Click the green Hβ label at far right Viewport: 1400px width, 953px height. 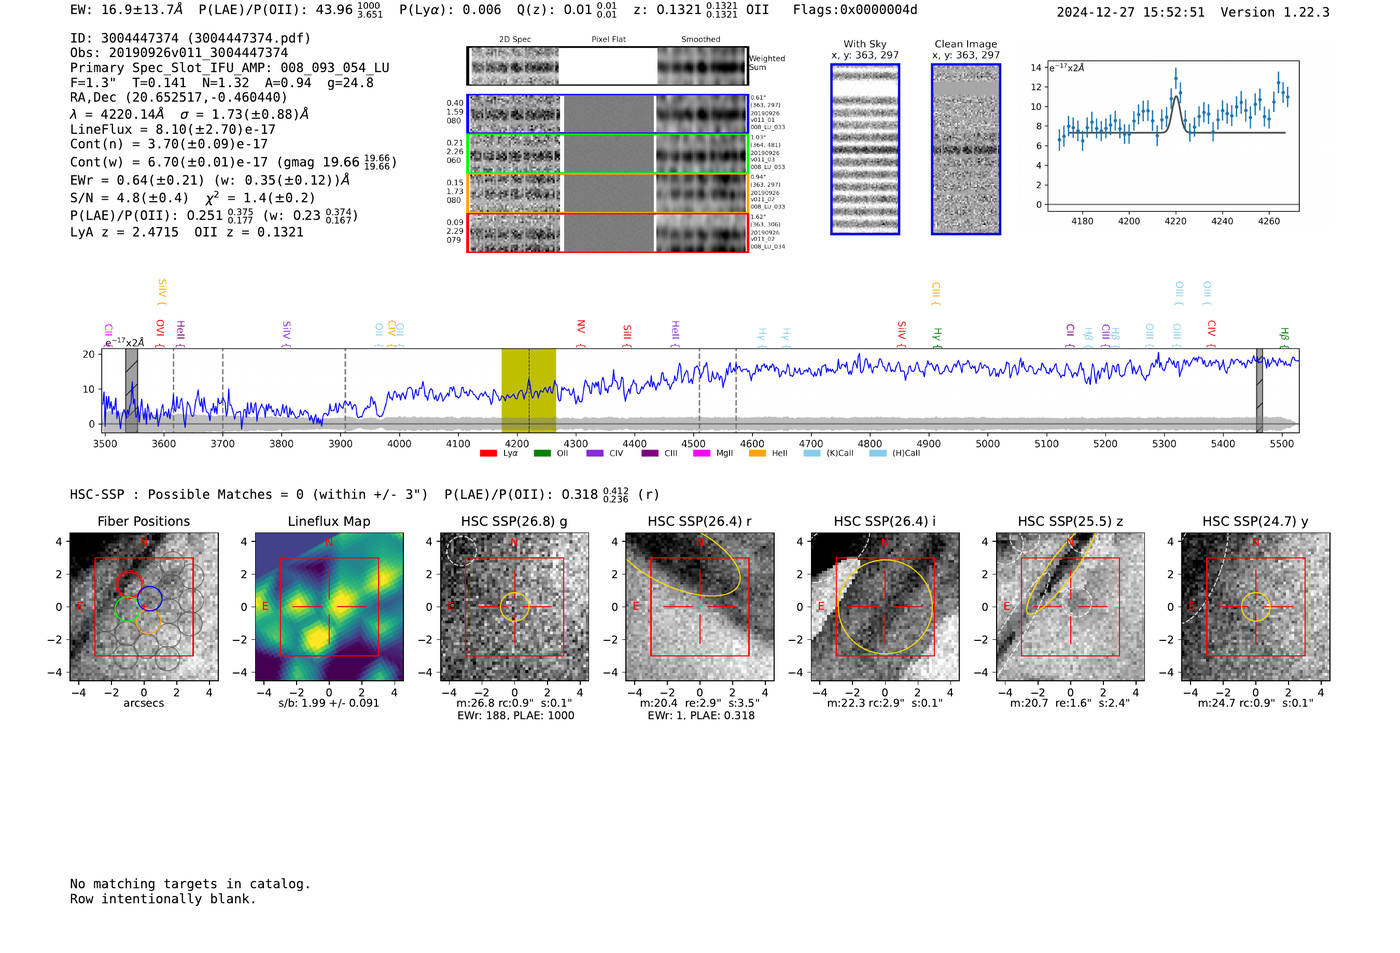click(x=1284, y=337)
